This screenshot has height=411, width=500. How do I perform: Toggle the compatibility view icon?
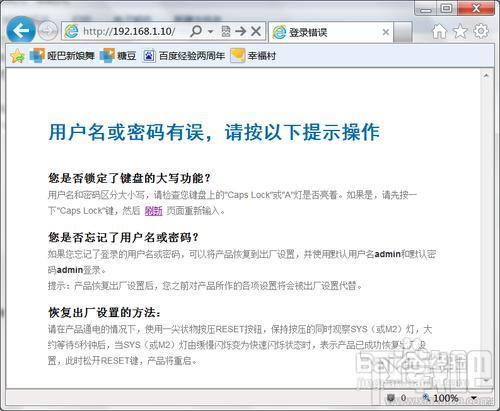(226, 31)
